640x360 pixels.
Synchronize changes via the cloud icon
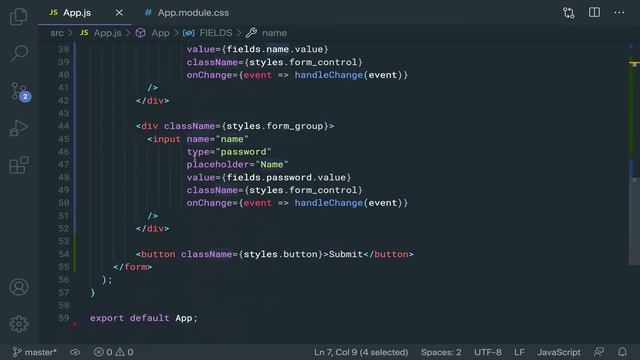(75, 352)
